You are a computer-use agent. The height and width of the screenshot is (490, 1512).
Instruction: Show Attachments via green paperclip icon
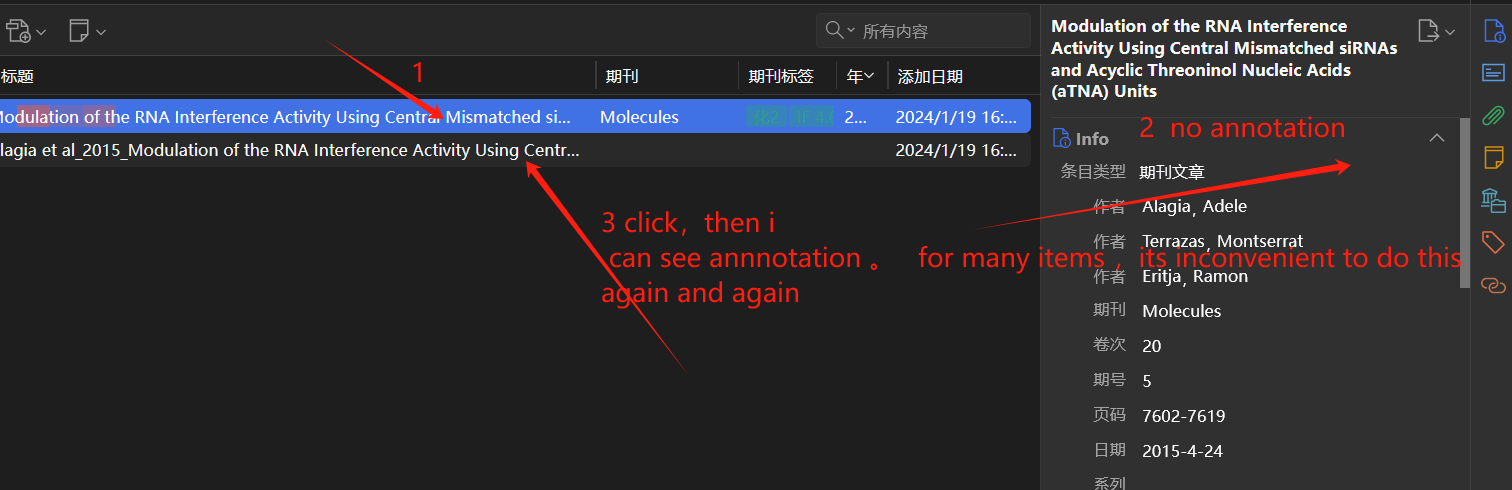(1493, 114)
